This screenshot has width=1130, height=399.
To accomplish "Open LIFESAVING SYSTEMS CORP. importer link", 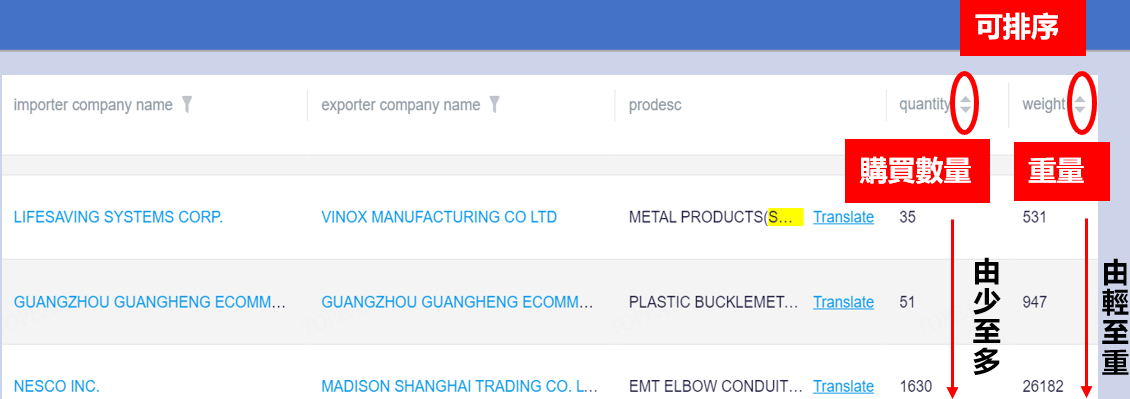I will coord(118,217).
